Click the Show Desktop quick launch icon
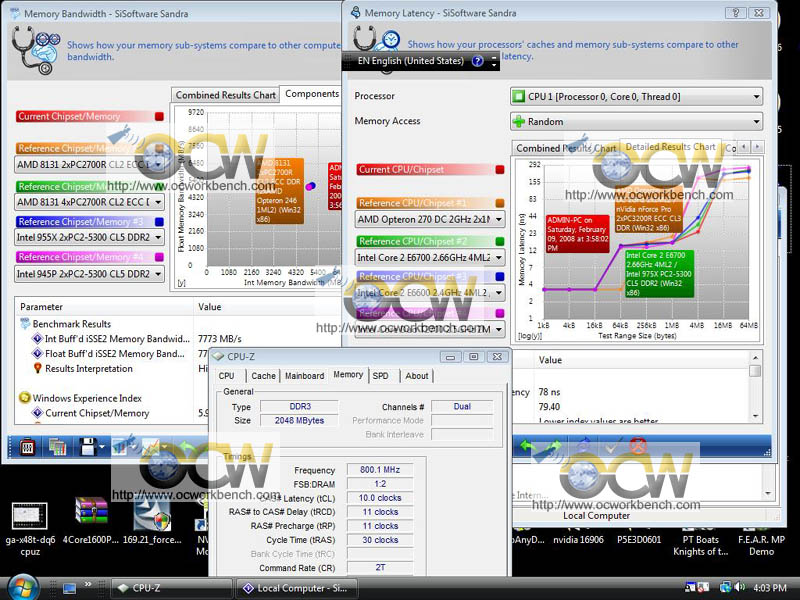 [69, 588]
